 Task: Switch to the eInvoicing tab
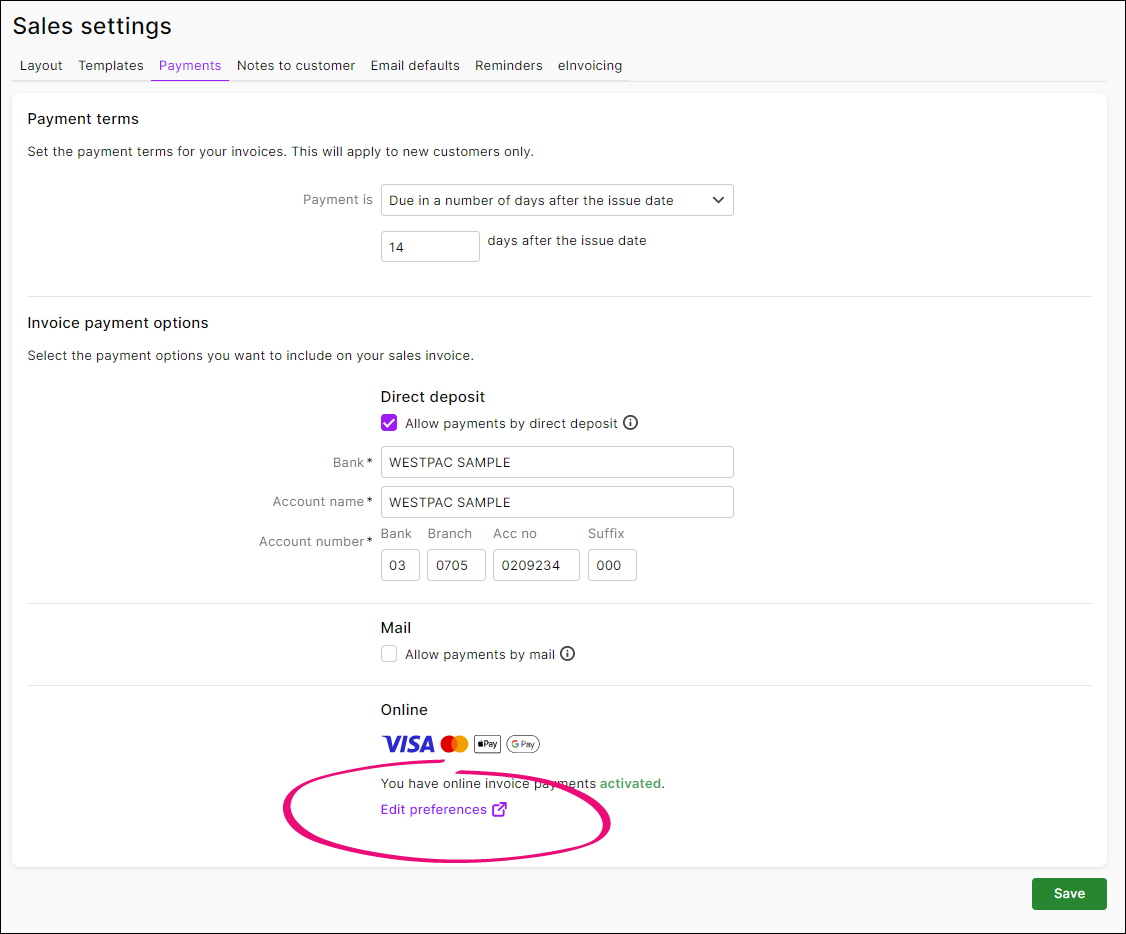590,65
